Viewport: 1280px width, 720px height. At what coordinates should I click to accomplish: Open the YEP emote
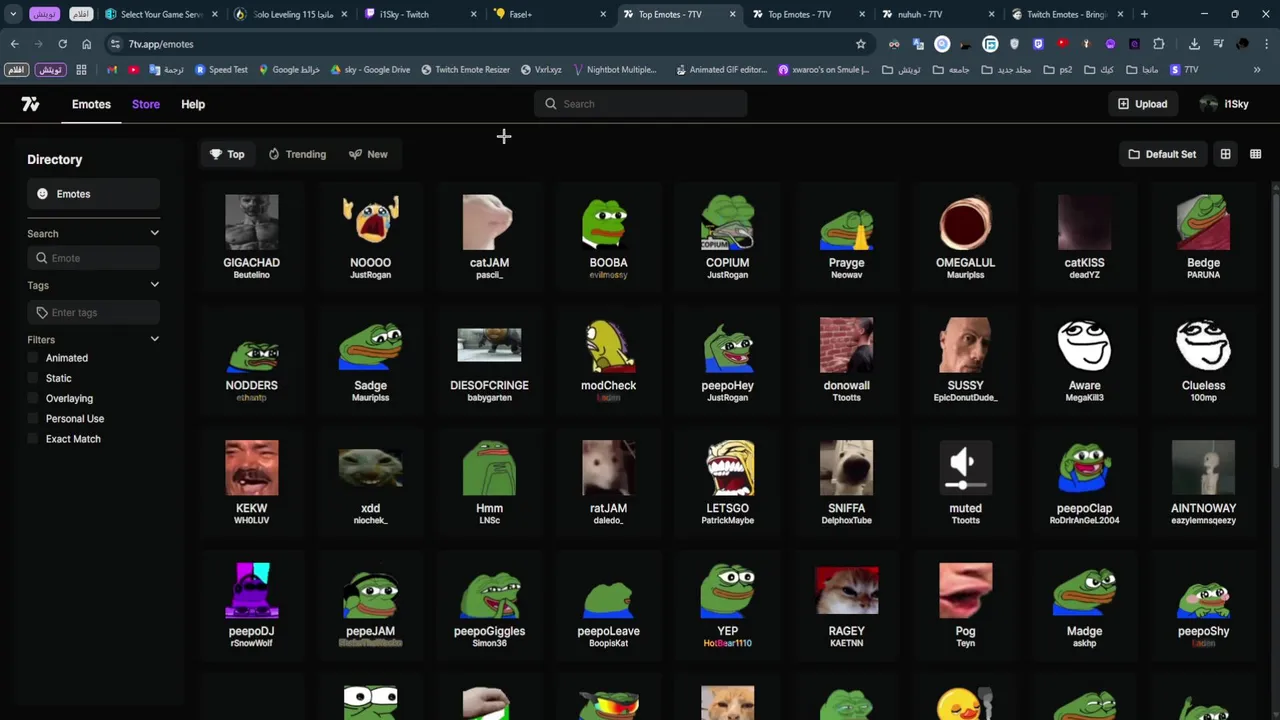tap(727, 606)
